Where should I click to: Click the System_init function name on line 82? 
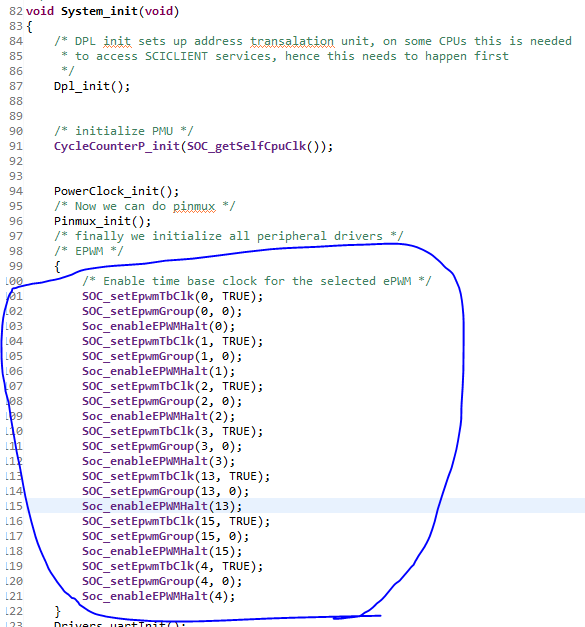click(x=99, y=11)
